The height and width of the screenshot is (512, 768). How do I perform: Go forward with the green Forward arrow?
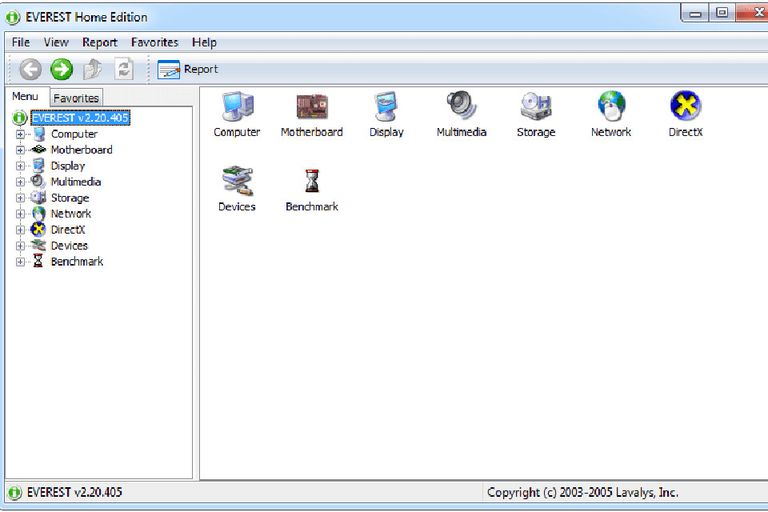click(62, 69)
